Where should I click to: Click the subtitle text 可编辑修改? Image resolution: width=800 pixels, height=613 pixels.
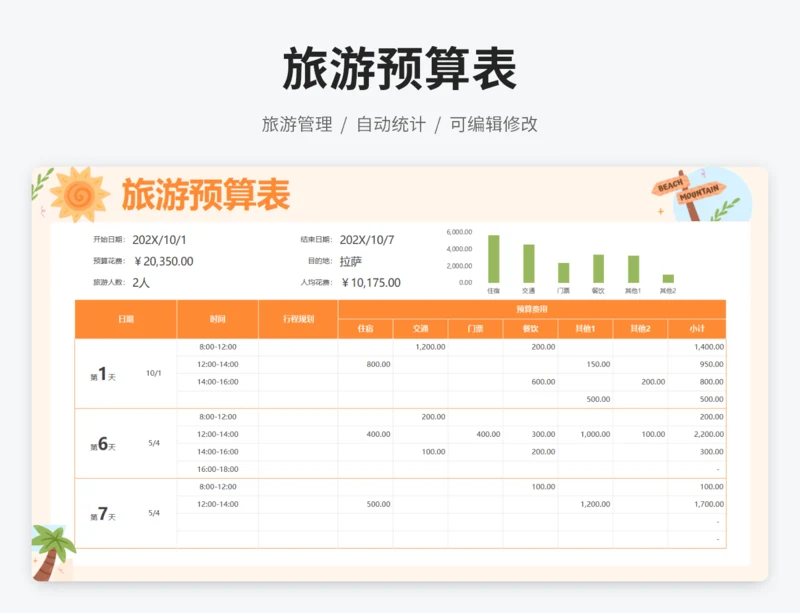tap(493, 124)
